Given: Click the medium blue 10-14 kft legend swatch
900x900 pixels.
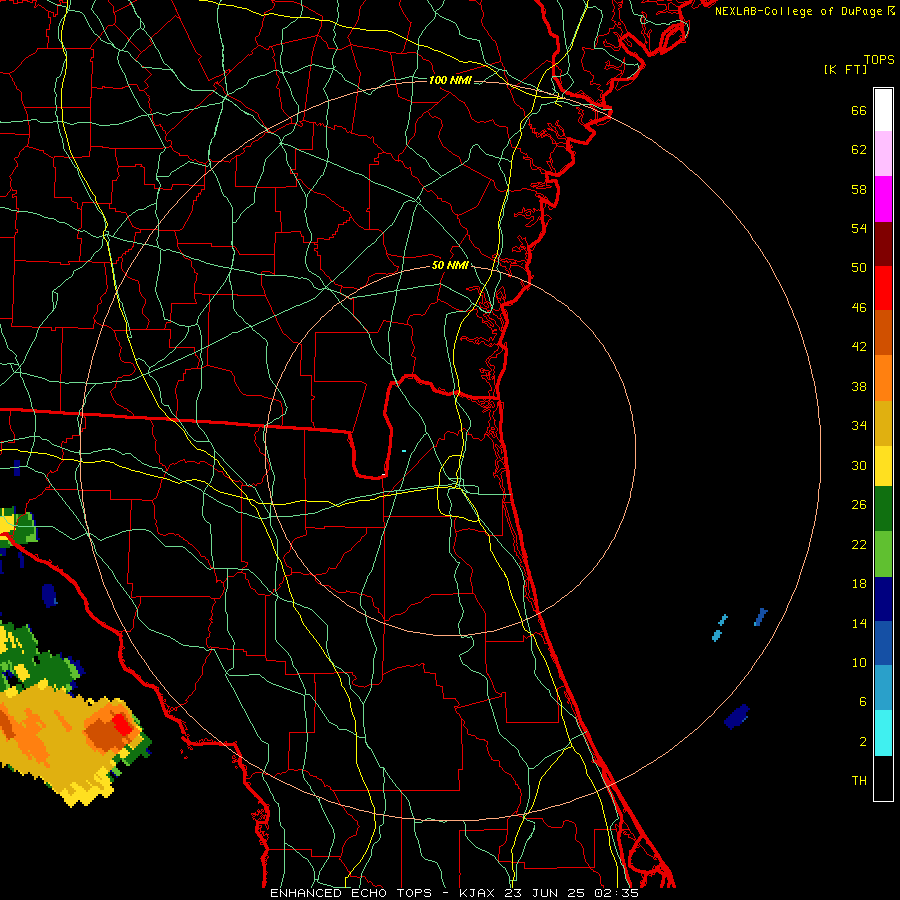Looking at the screenshot, I should point(883,643).
